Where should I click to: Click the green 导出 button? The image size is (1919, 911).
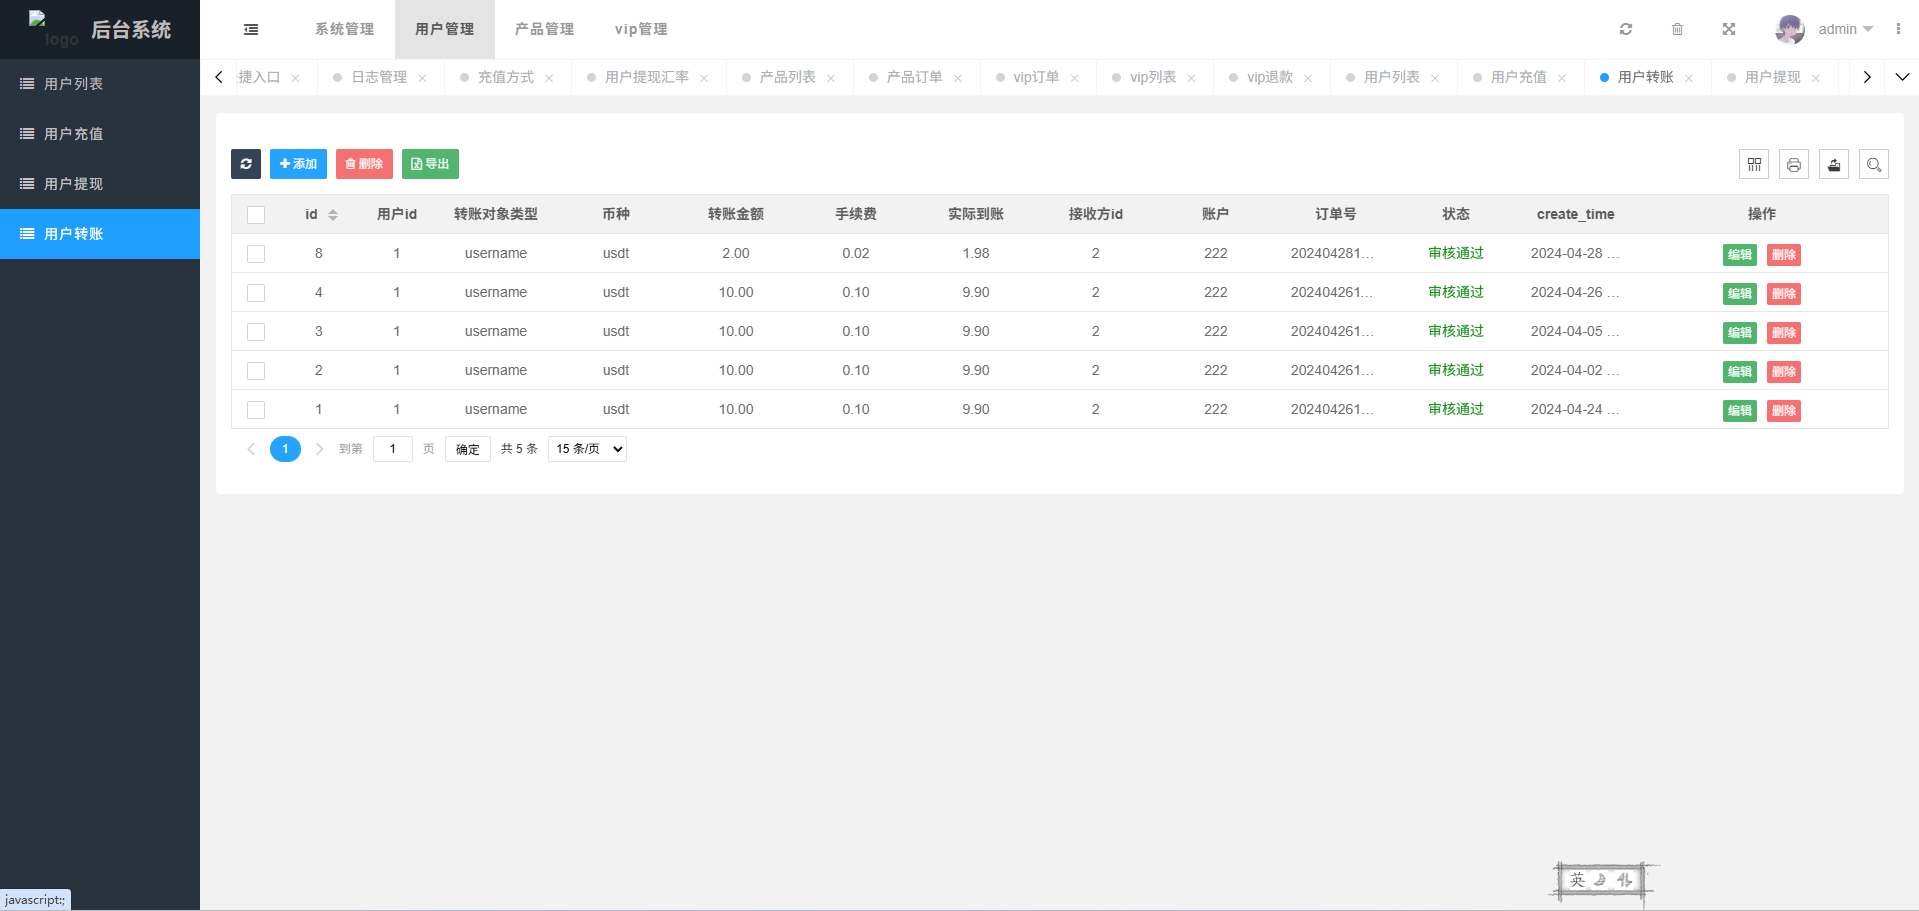point(430,164)
